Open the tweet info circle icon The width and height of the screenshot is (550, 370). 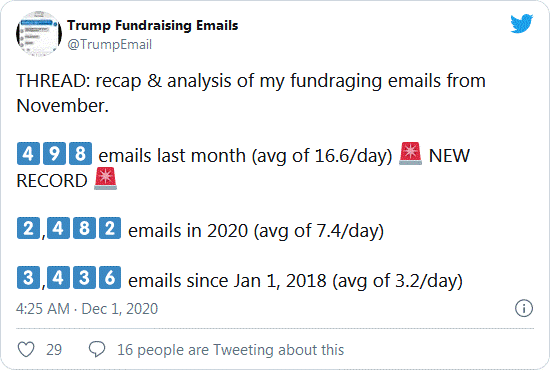tap(524, 308)
